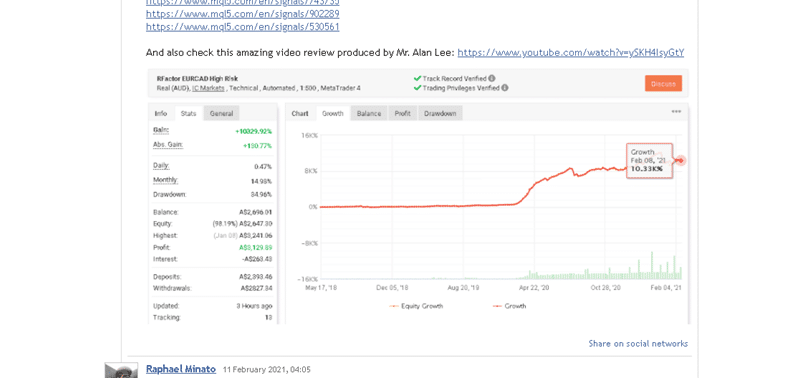The image size is (800, 378).
Task: Switch to the Stats tab
Action: [188, 114]
